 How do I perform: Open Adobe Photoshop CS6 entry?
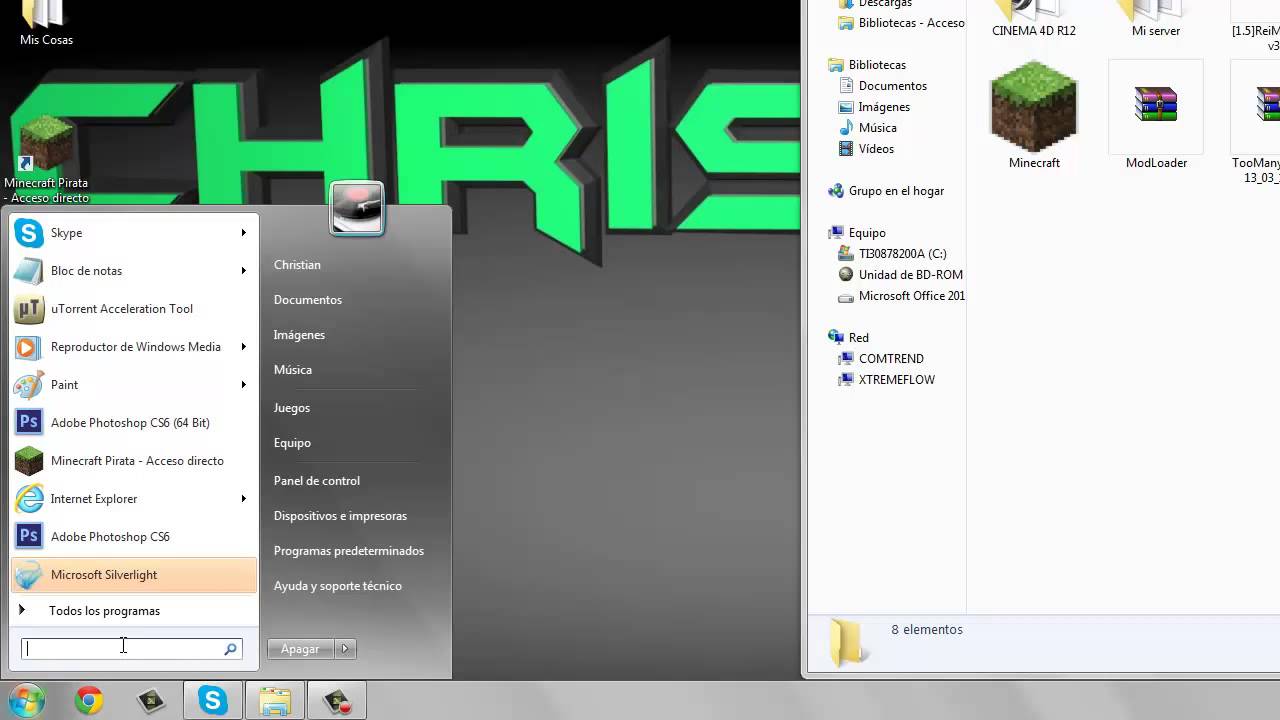134,537
